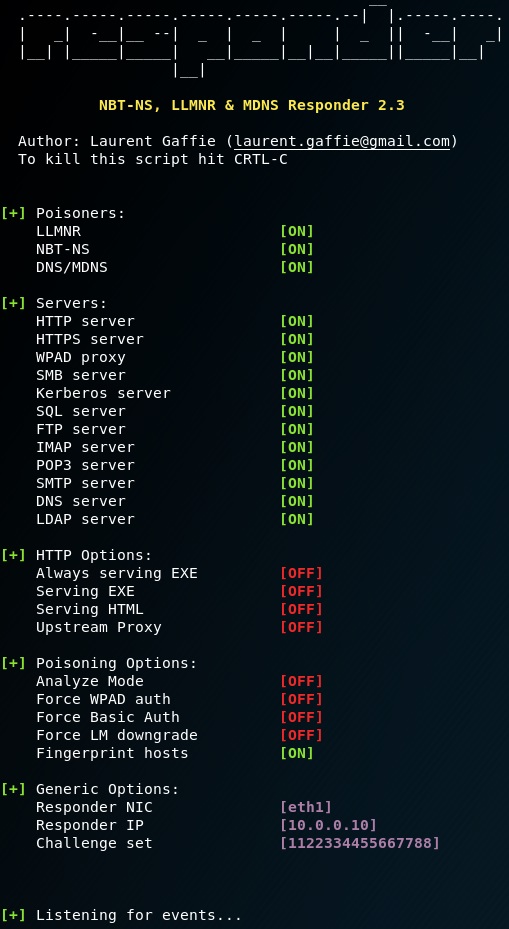Select the Generic Options plus marker

tap(14, 789)
